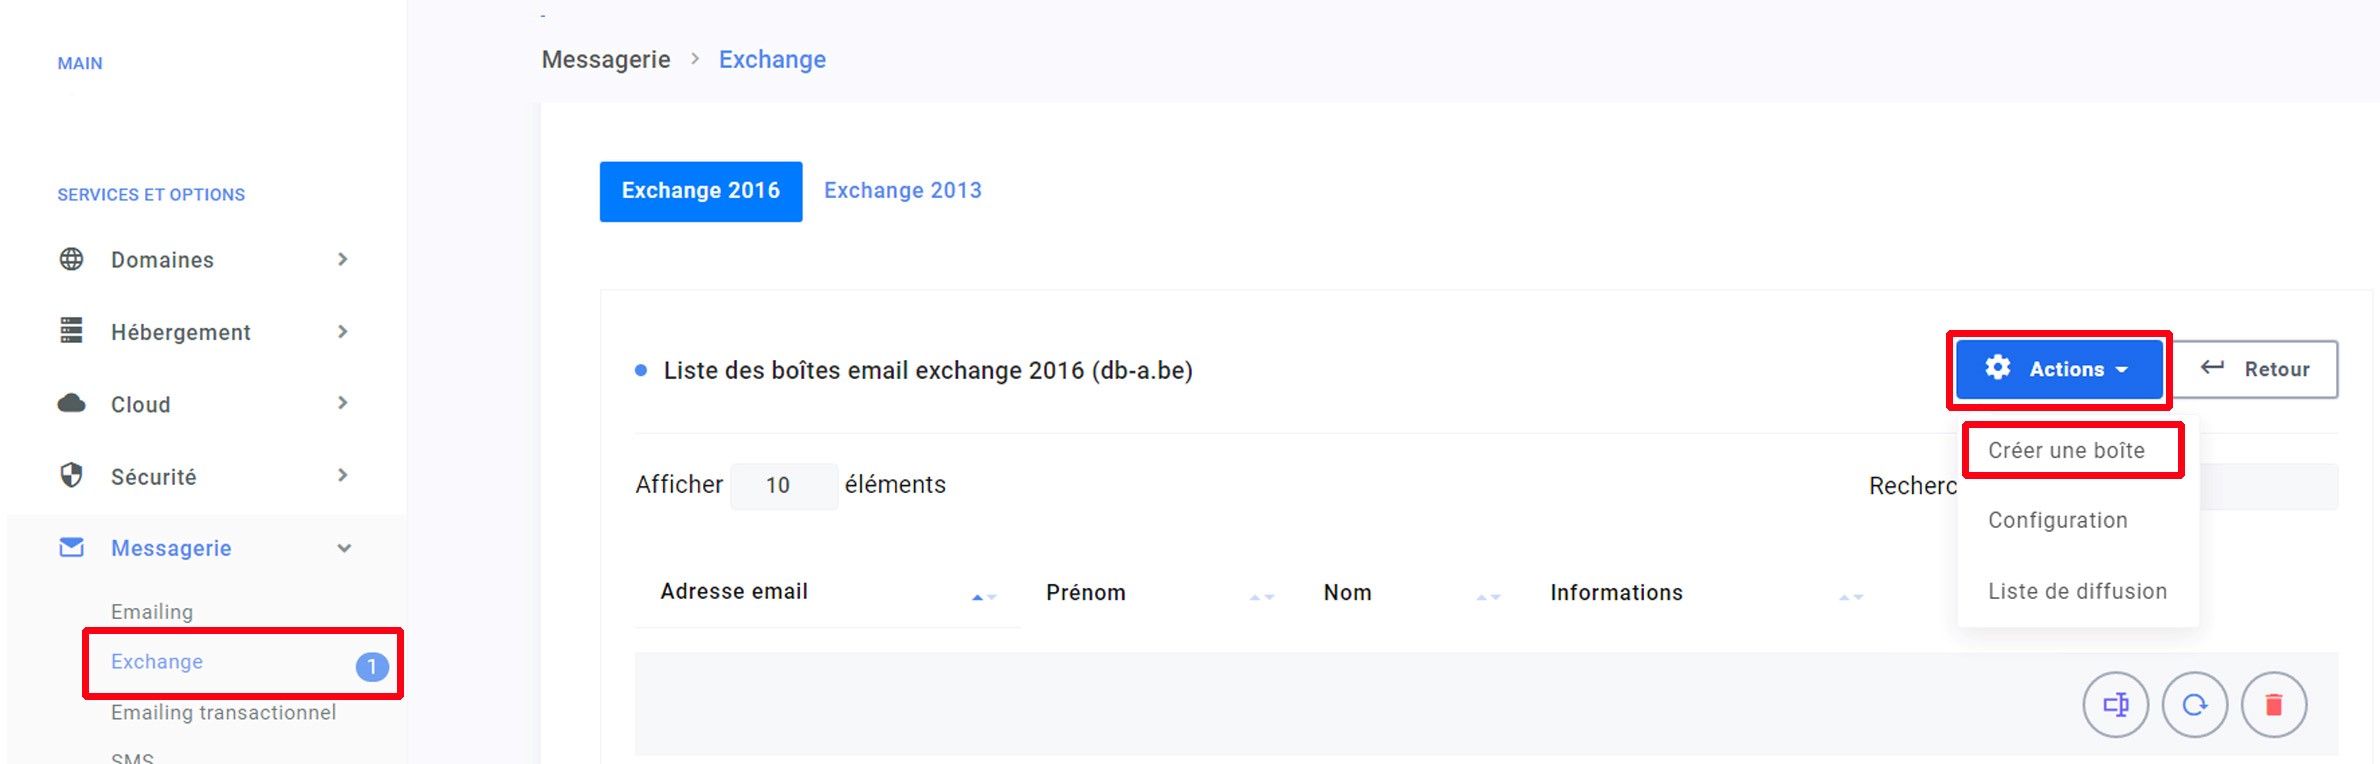Choose Configuration from the Actions menu
The height and width of the screenshot is (764, 2380).
tap(2057, 520)
